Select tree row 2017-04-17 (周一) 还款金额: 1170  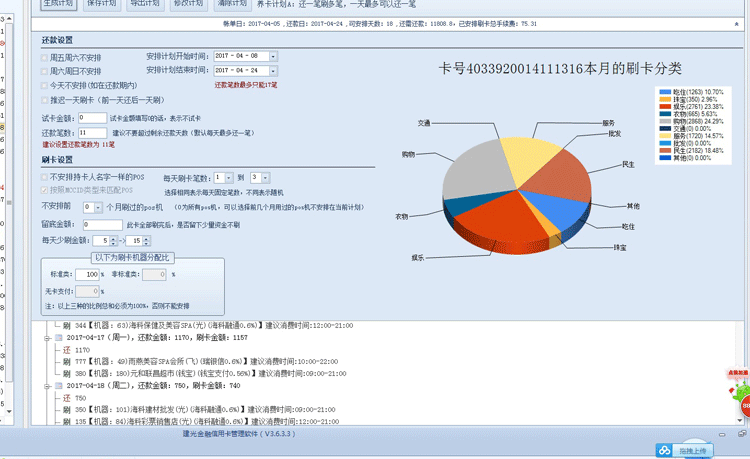pos(157,338)
